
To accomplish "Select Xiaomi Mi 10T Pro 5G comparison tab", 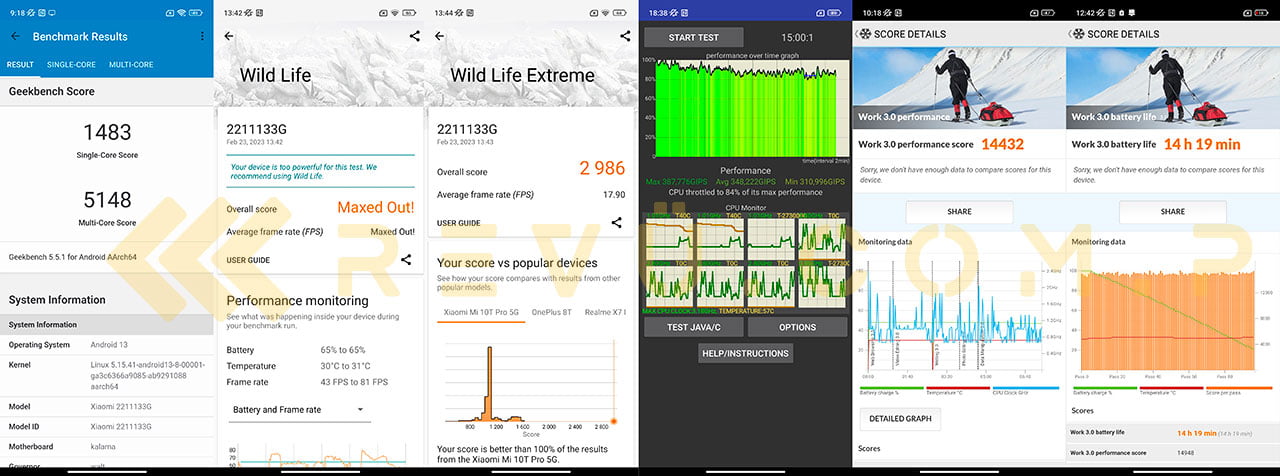I will [482, 312].
